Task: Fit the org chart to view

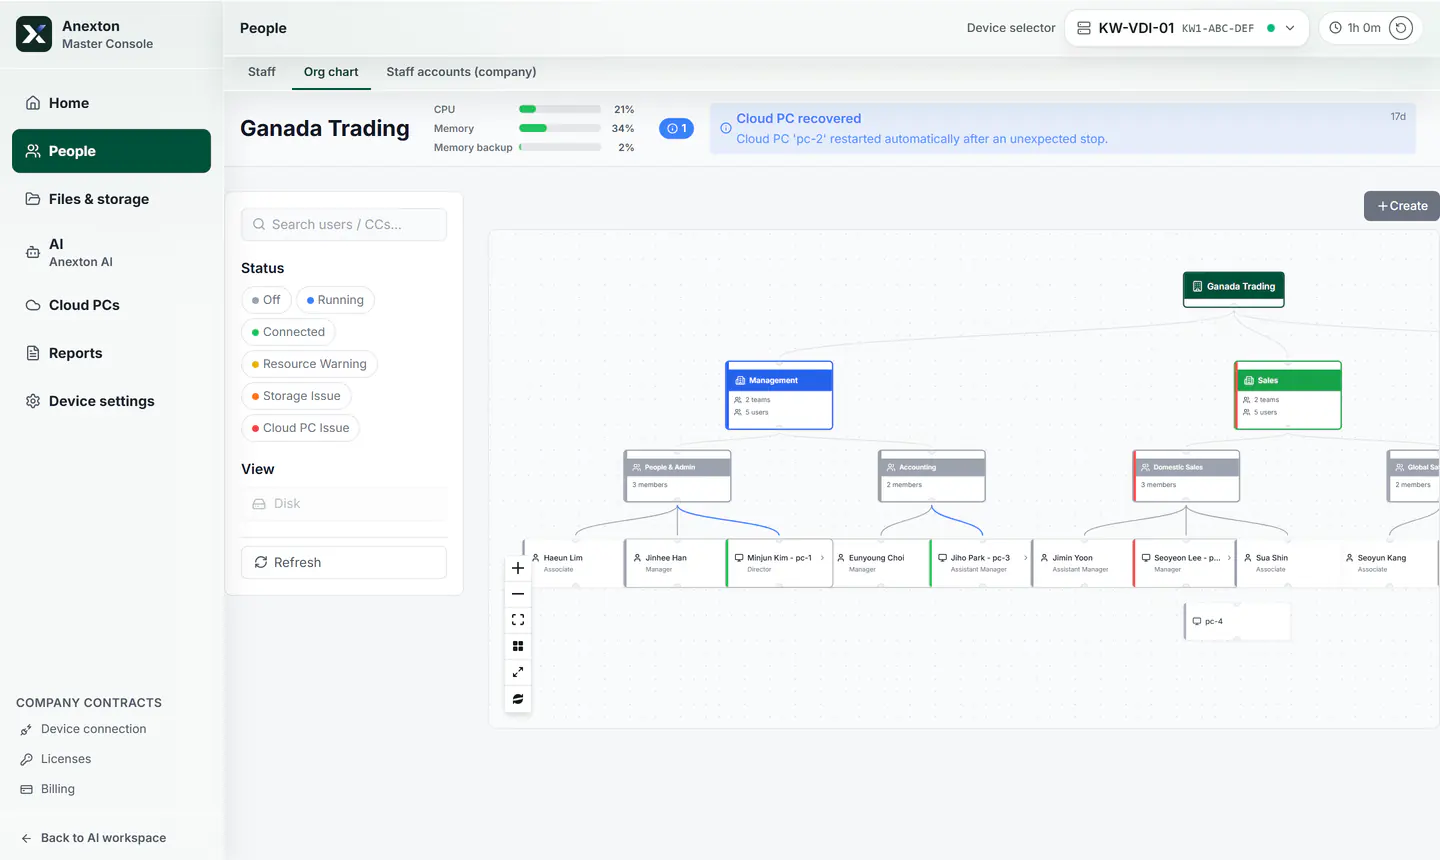Action: coord(518,620)
